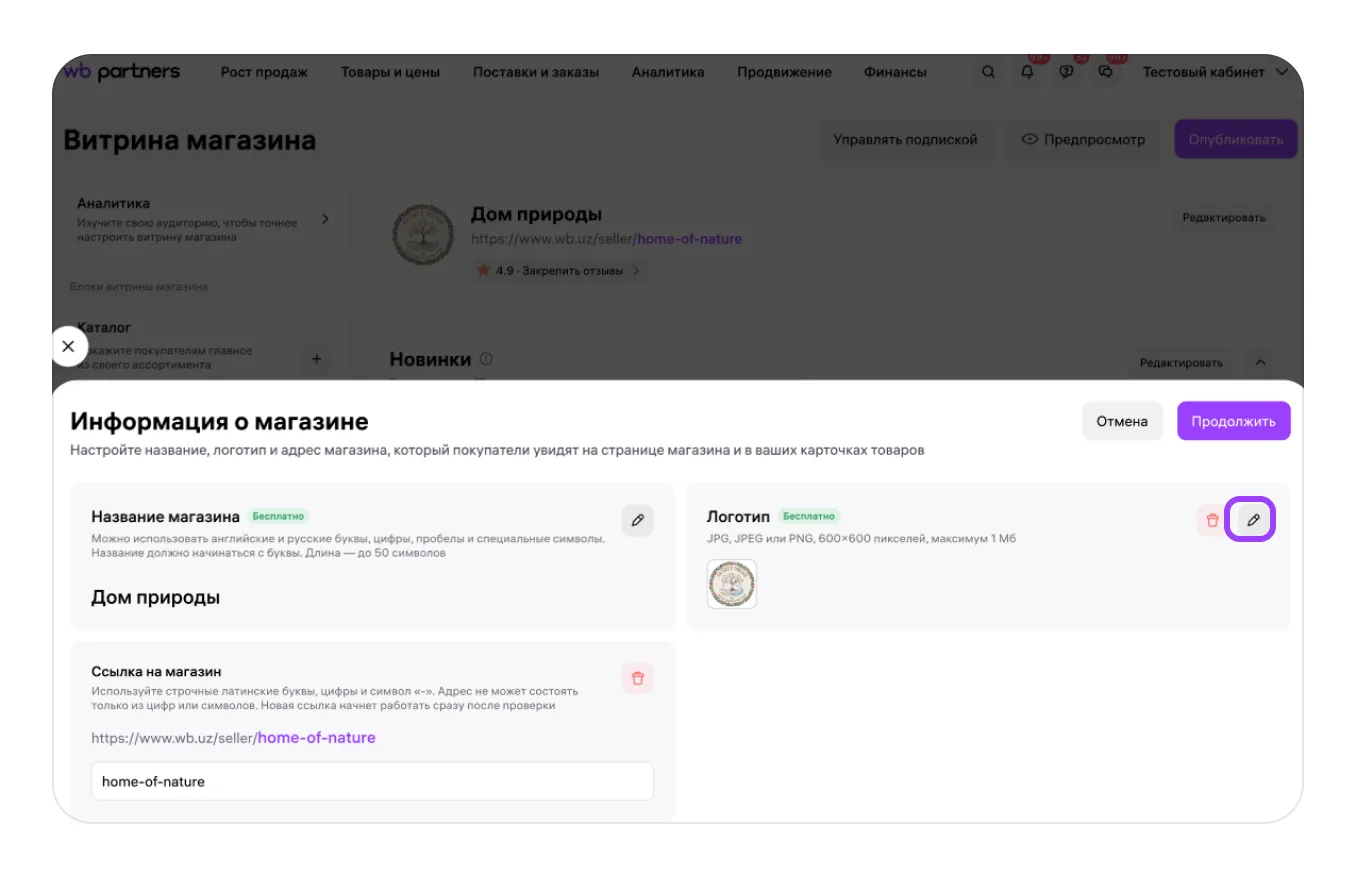The image size is (1356, 878).
Task: Open search via magnifier icon
Action: [988, 72]
